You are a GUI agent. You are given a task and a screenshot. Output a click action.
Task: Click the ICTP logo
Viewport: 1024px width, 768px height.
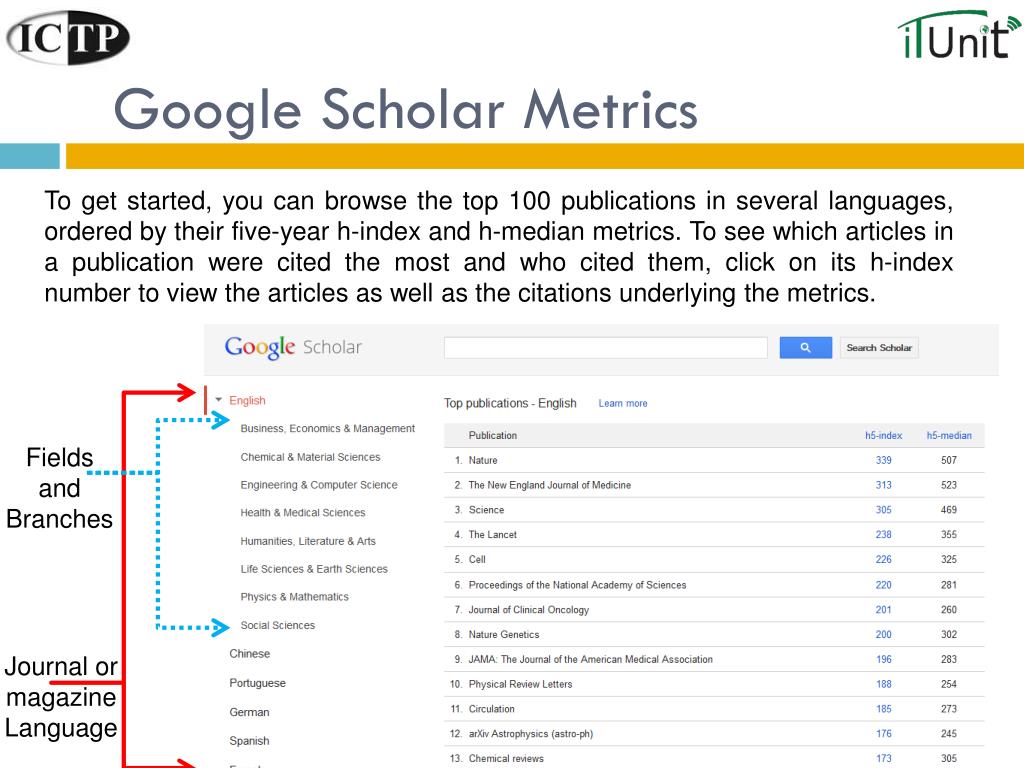[x=68, y=37]
